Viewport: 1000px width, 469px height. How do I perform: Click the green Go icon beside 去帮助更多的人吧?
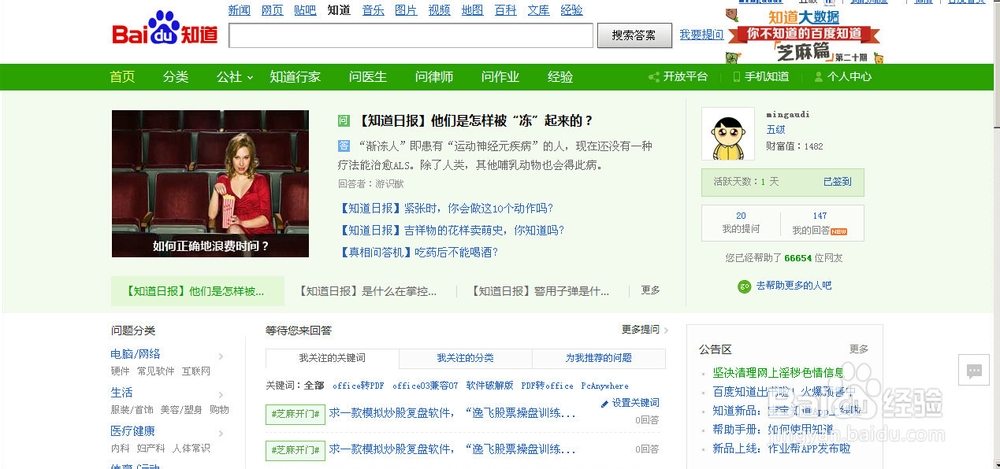coord(744,287)
